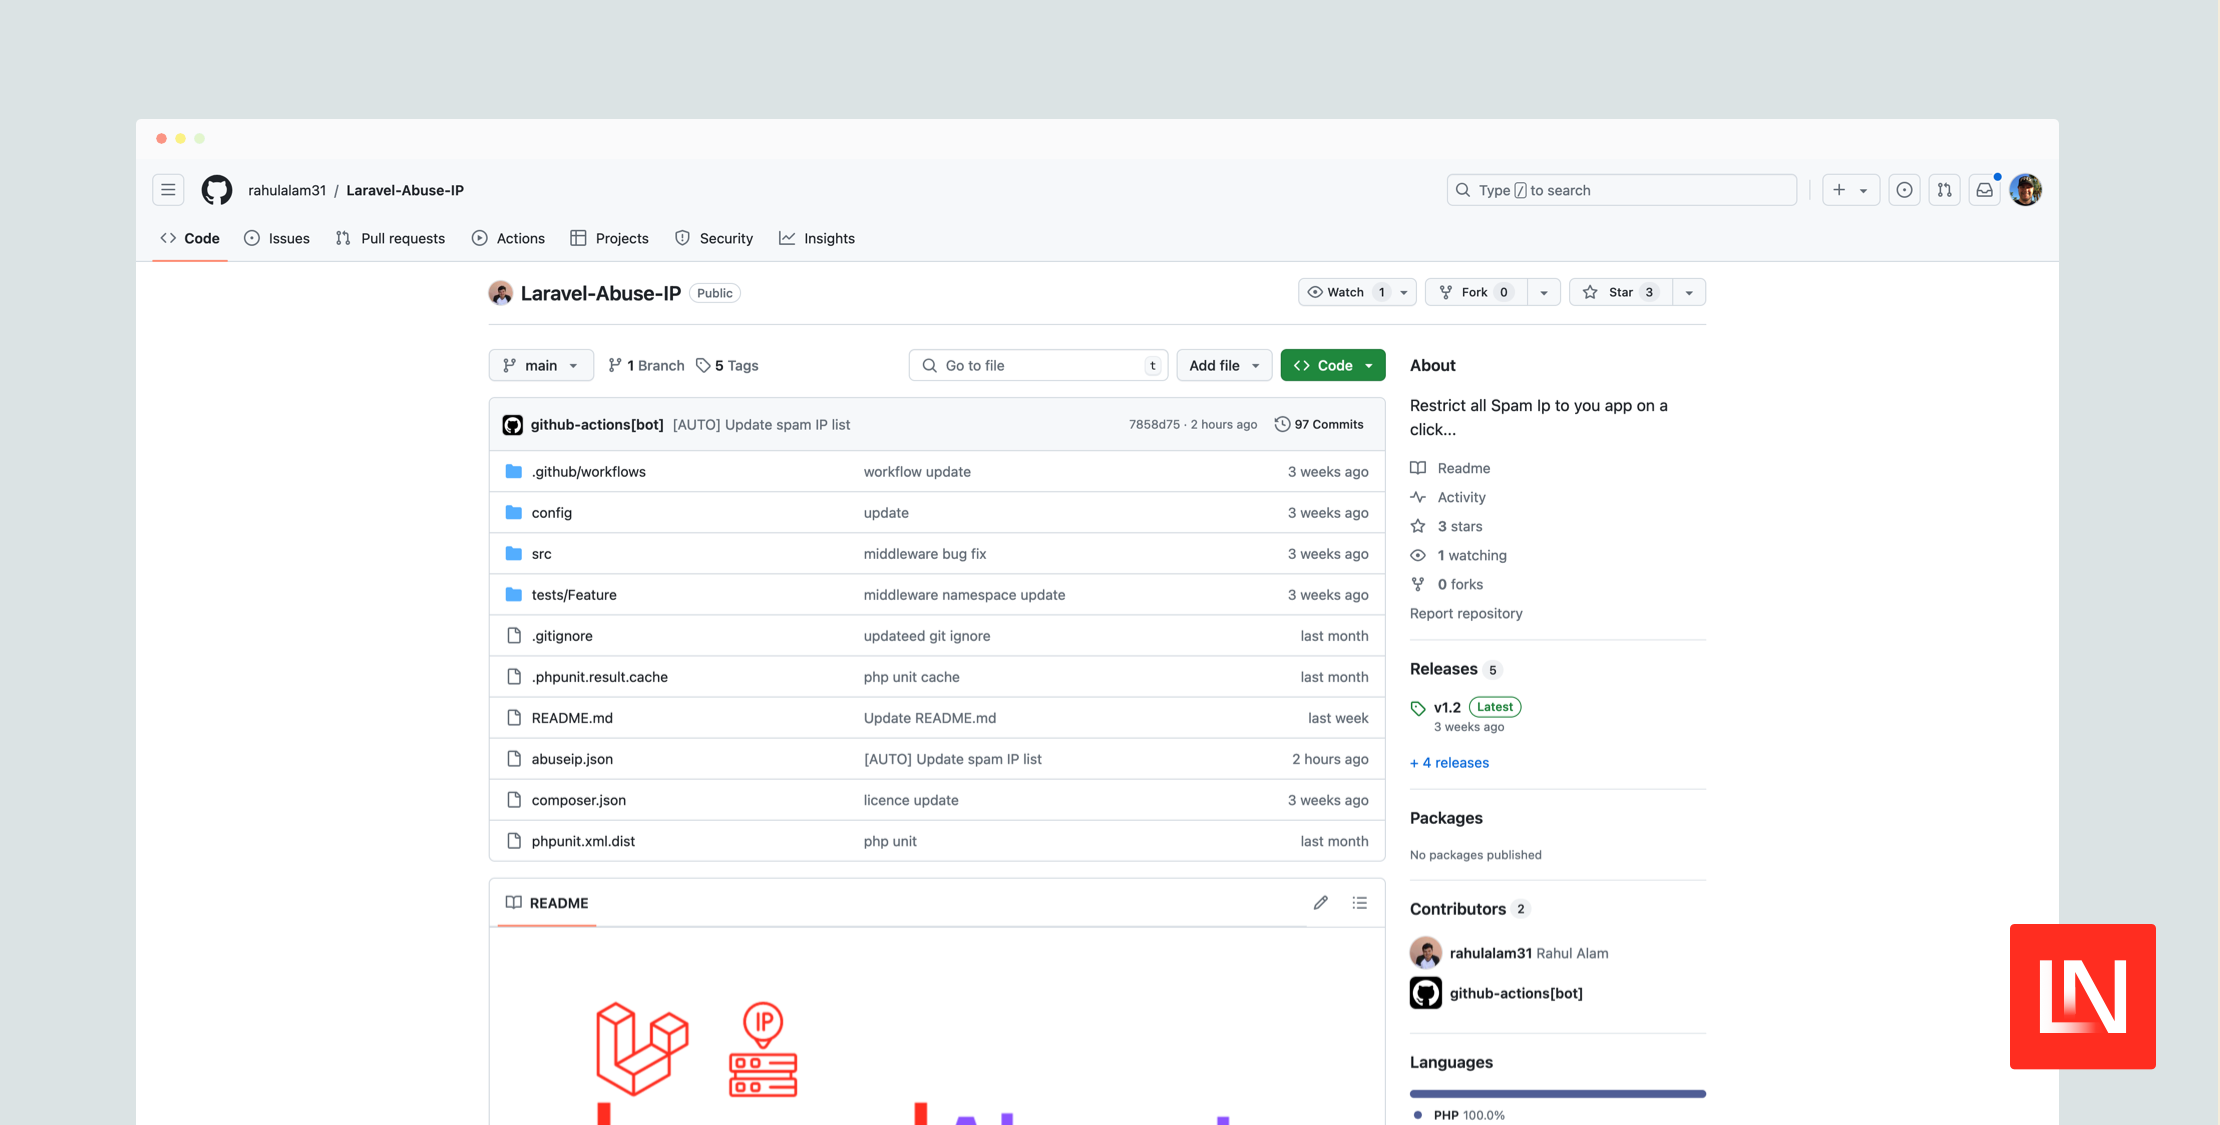The height and width of the screenshot is (1125, 2220).
Task: Star the repository with the Star button
Action: click(x=1621, y=292)
